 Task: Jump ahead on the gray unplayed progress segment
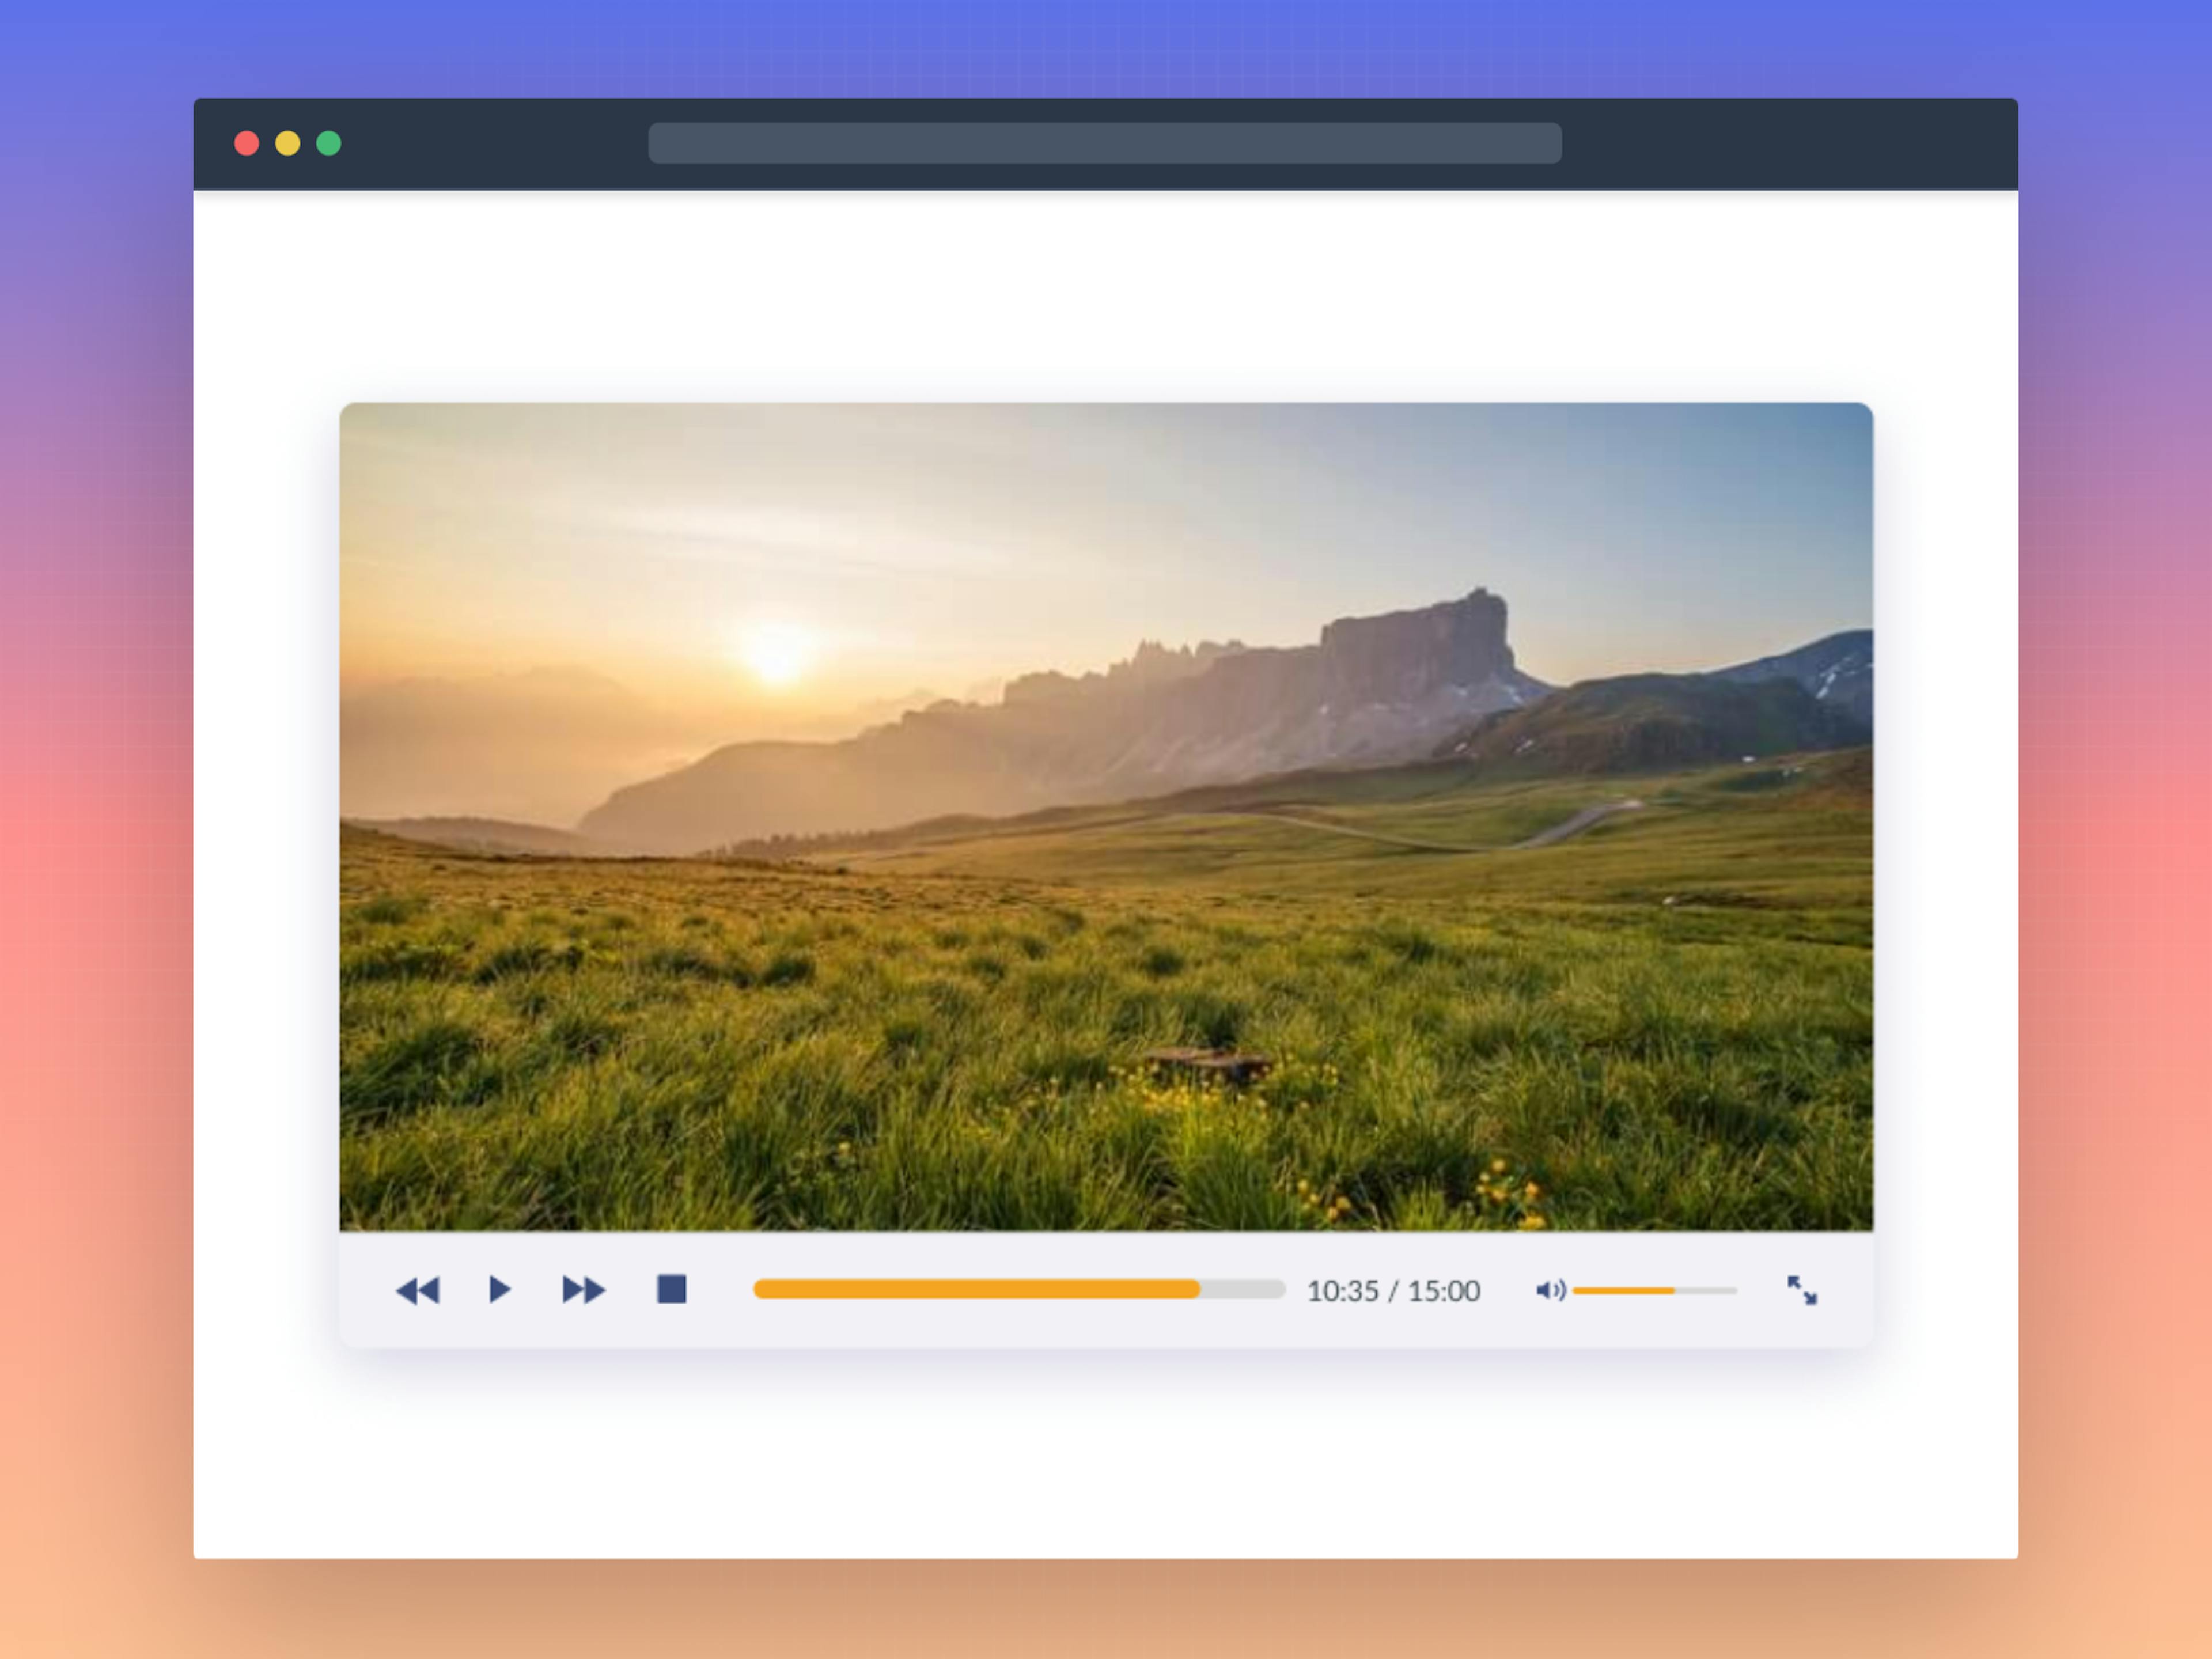tap(1243, 1289)
